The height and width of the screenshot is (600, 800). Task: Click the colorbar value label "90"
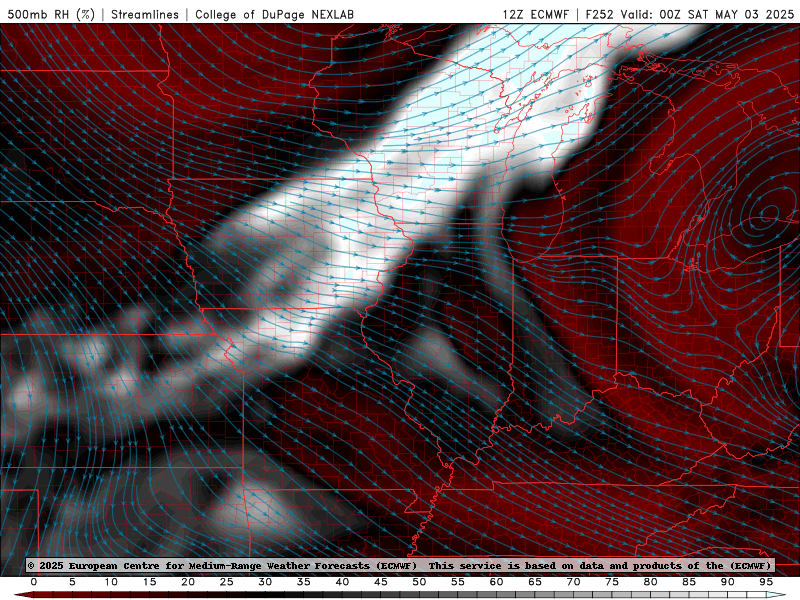click(x=728, y=582)
